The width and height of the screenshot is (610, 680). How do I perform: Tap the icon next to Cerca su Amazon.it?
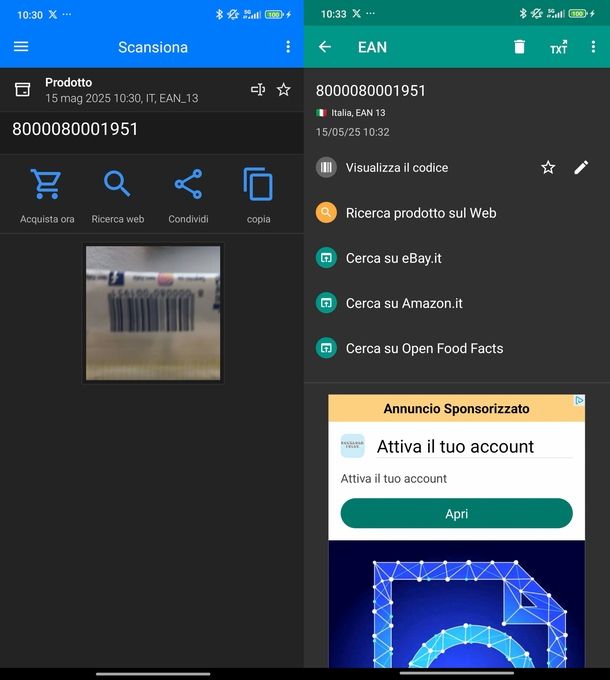click(x=326, y=303)
